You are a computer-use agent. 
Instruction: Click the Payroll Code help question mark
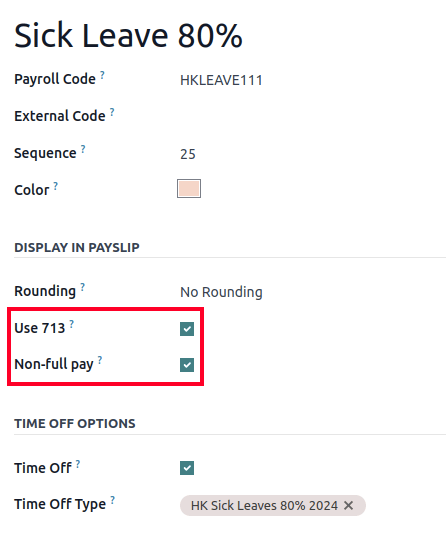coord(102,75)
